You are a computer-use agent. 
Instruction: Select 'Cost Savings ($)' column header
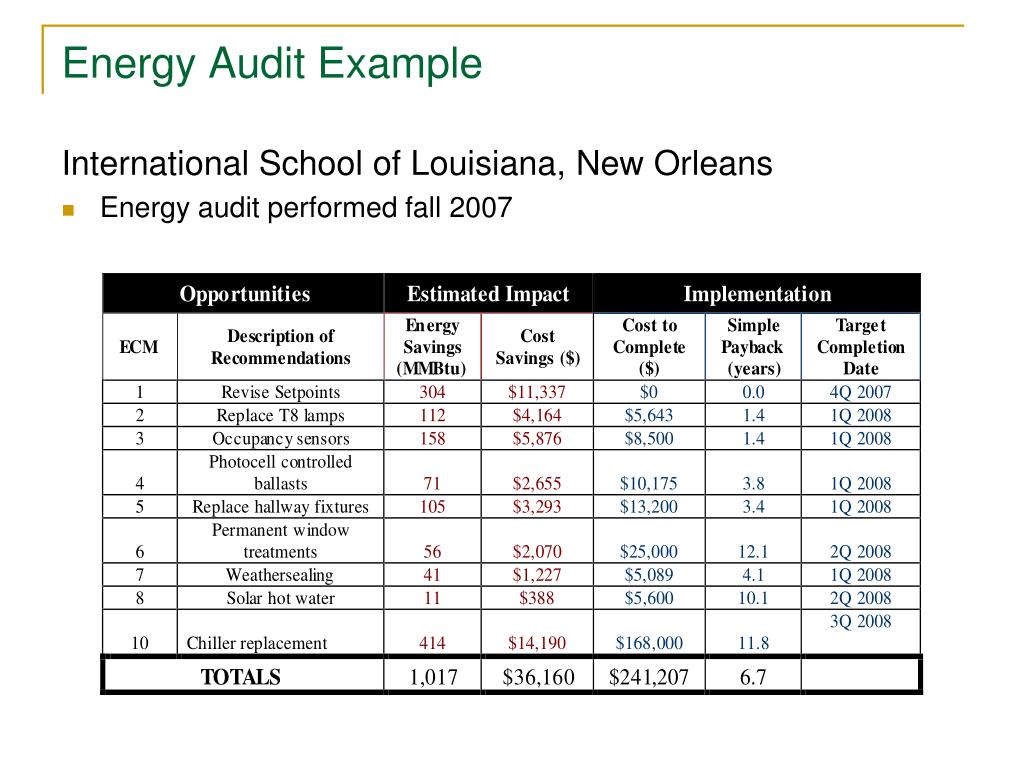pyautogui.click(x=537, y=347)
